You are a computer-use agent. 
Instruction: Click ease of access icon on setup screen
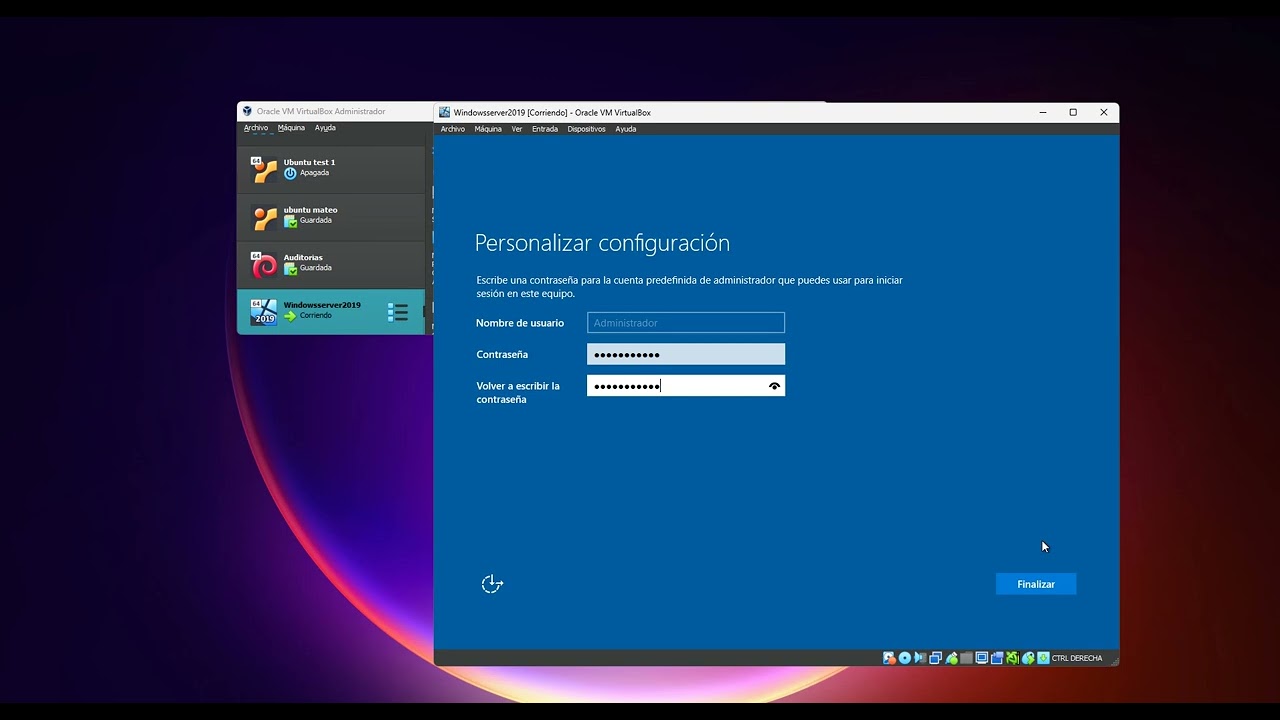tap(492, 584)
